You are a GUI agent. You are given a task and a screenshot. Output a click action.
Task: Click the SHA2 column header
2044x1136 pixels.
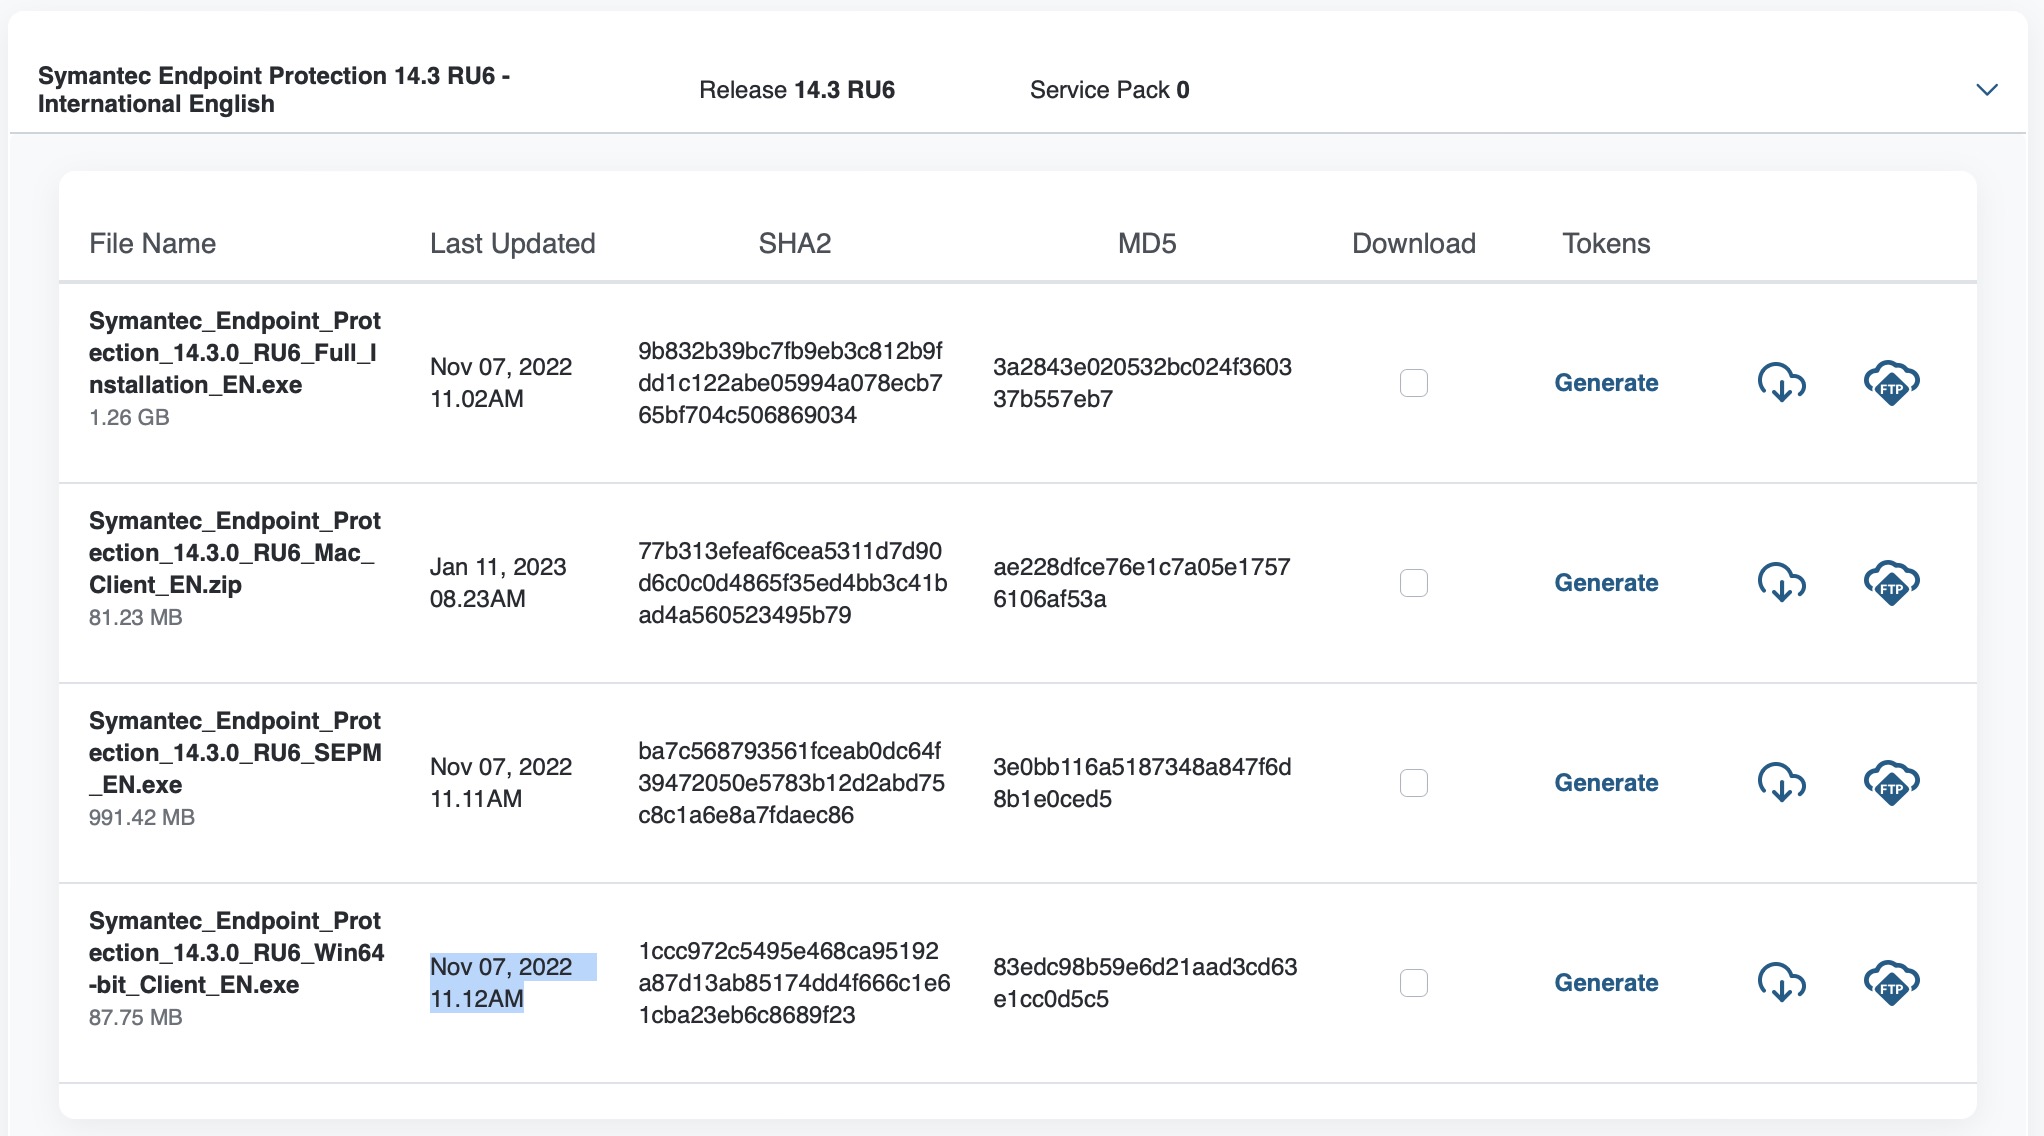795,243
